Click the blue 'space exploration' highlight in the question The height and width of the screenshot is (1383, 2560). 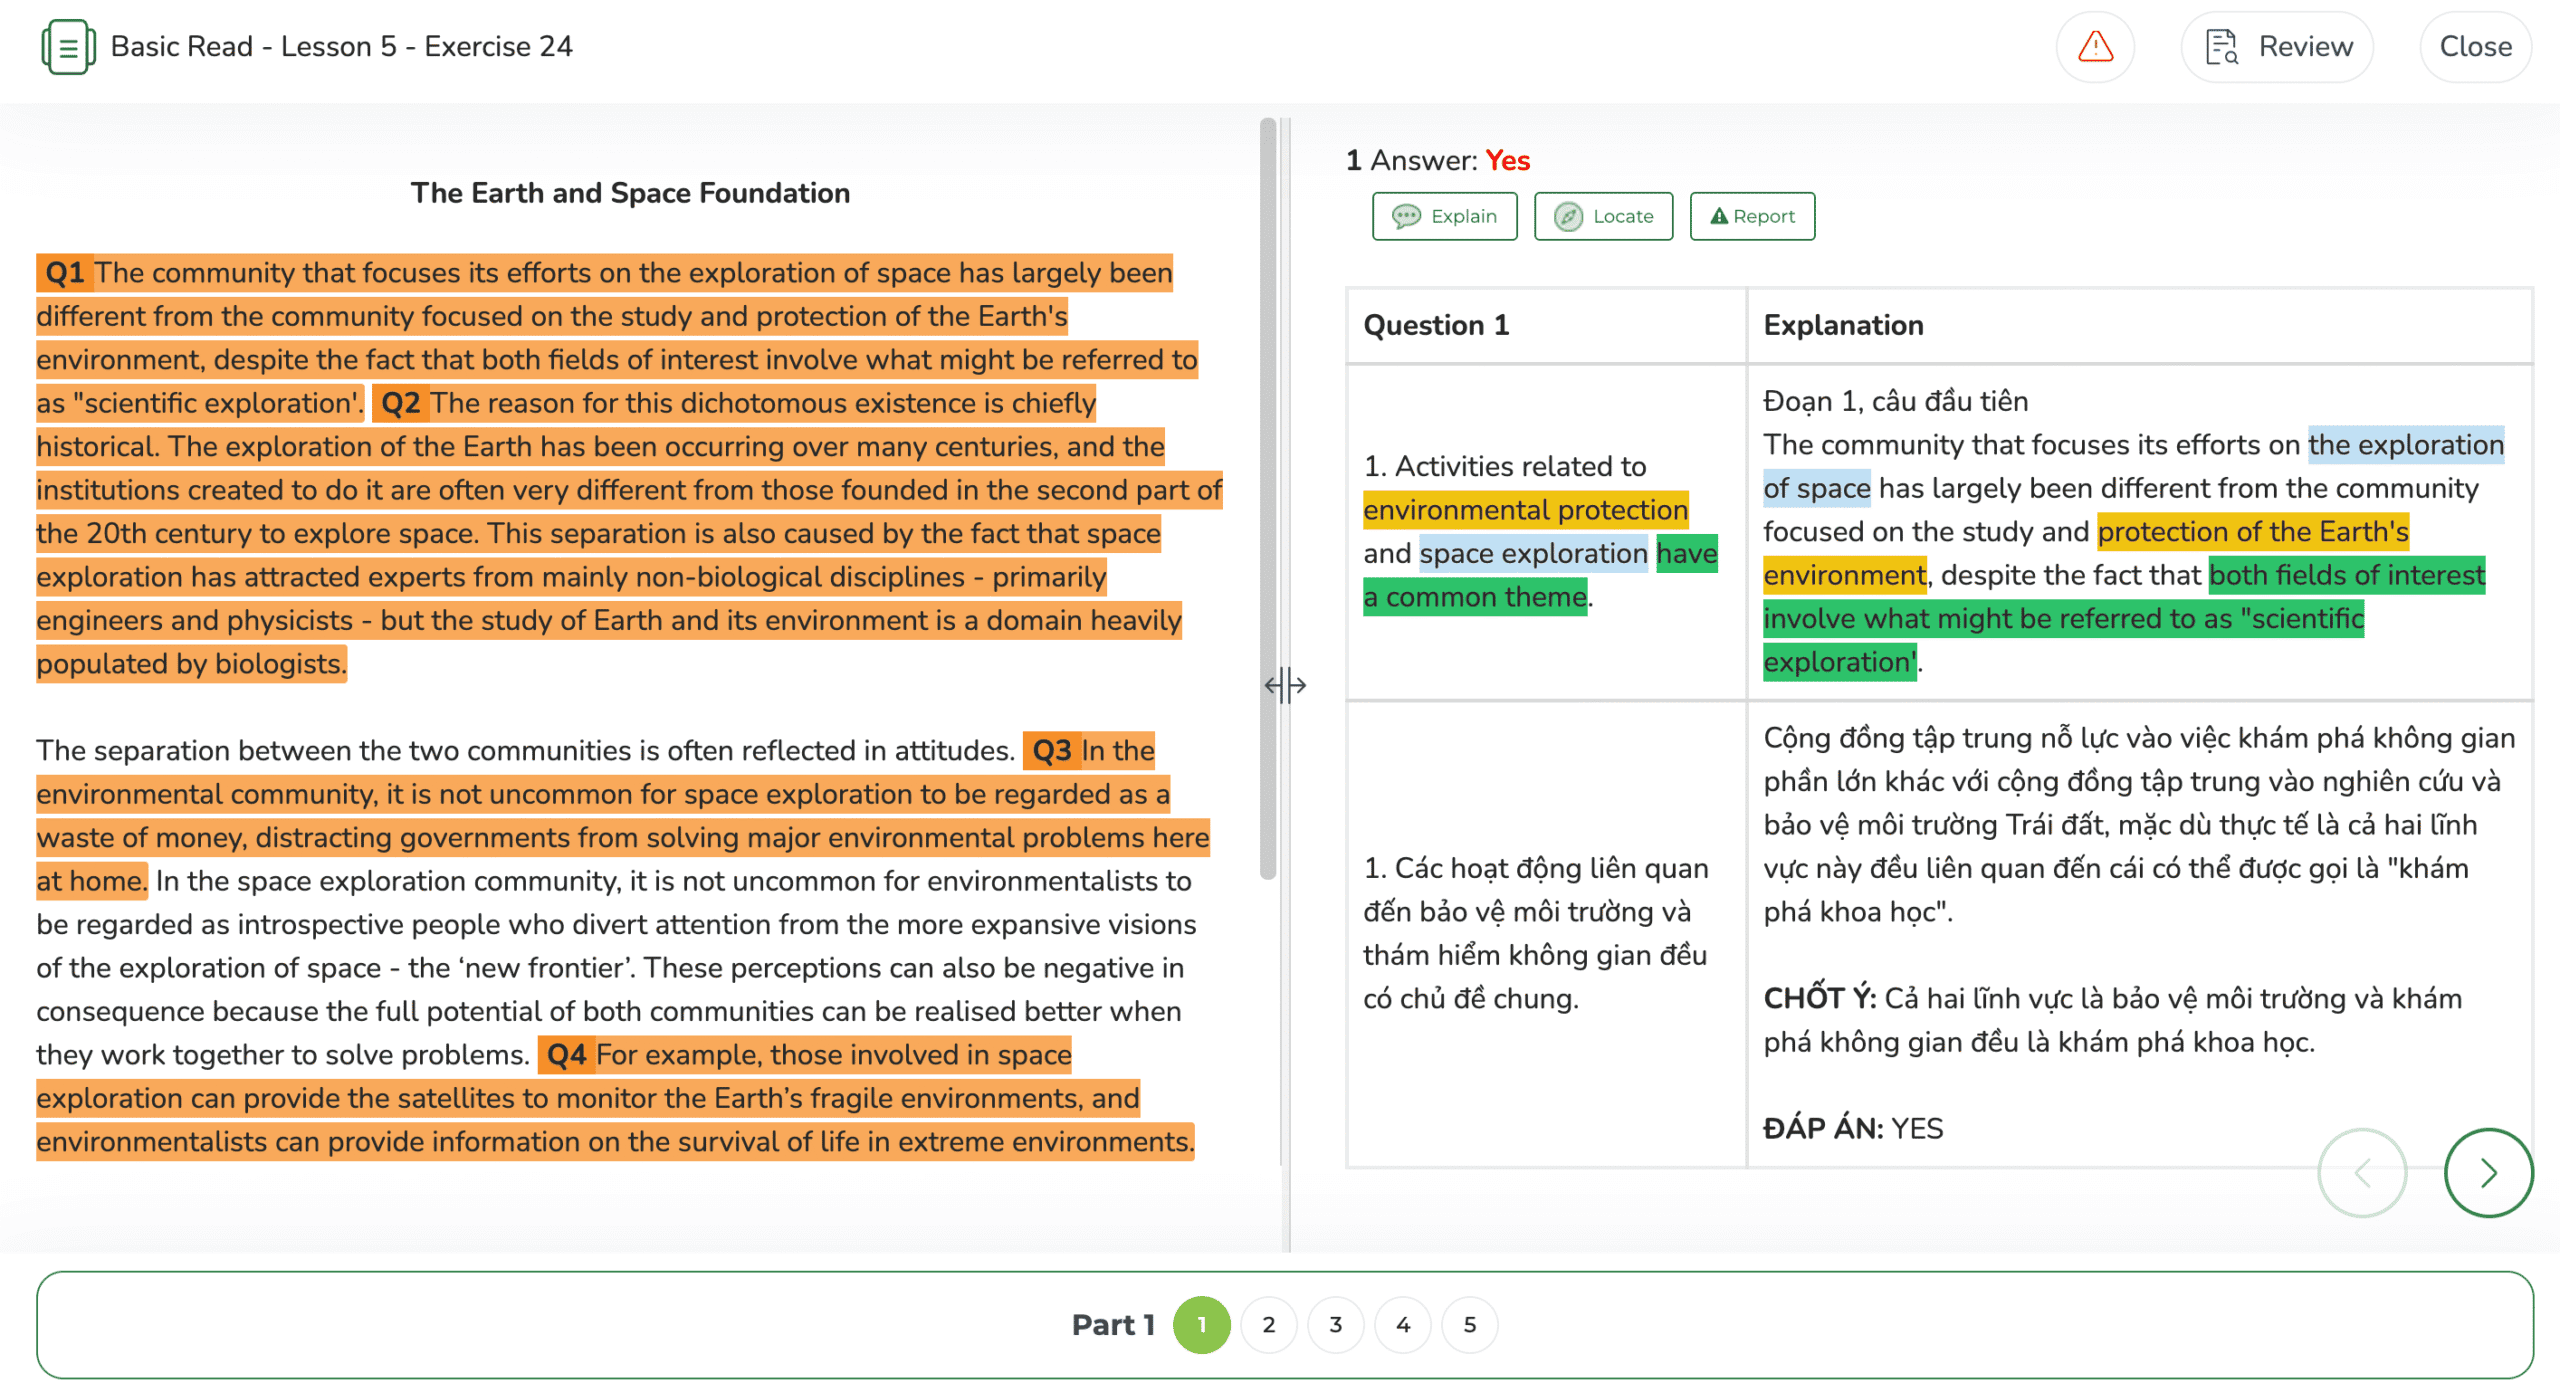click(1533, 553)
